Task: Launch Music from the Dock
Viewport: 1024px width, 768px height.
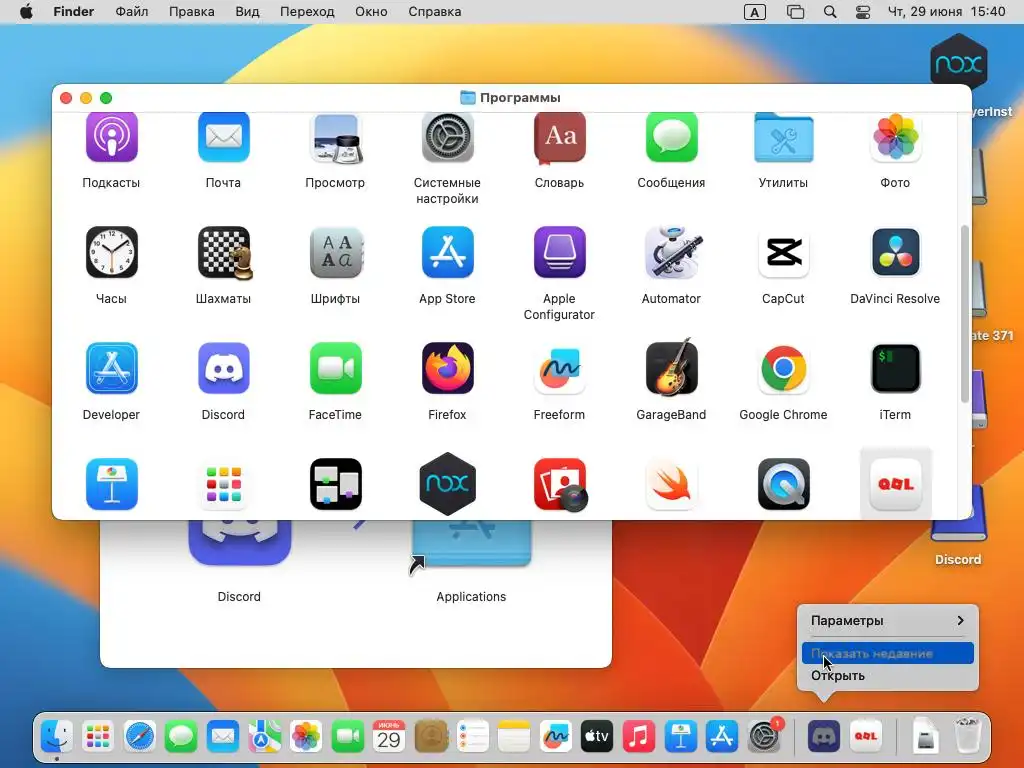Action: coord(639,737)
